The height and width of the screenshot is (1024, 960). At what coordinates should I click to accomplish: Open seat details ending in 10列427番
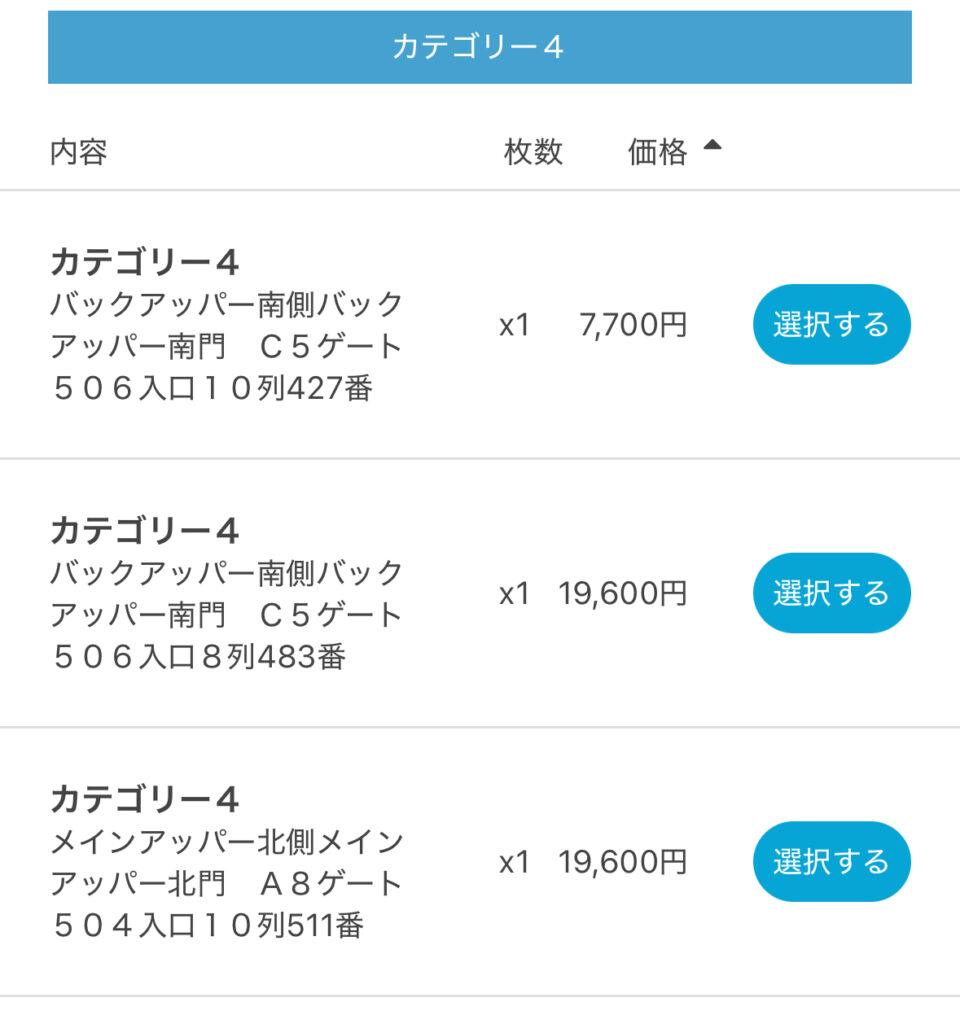click(x=226, y=345)
